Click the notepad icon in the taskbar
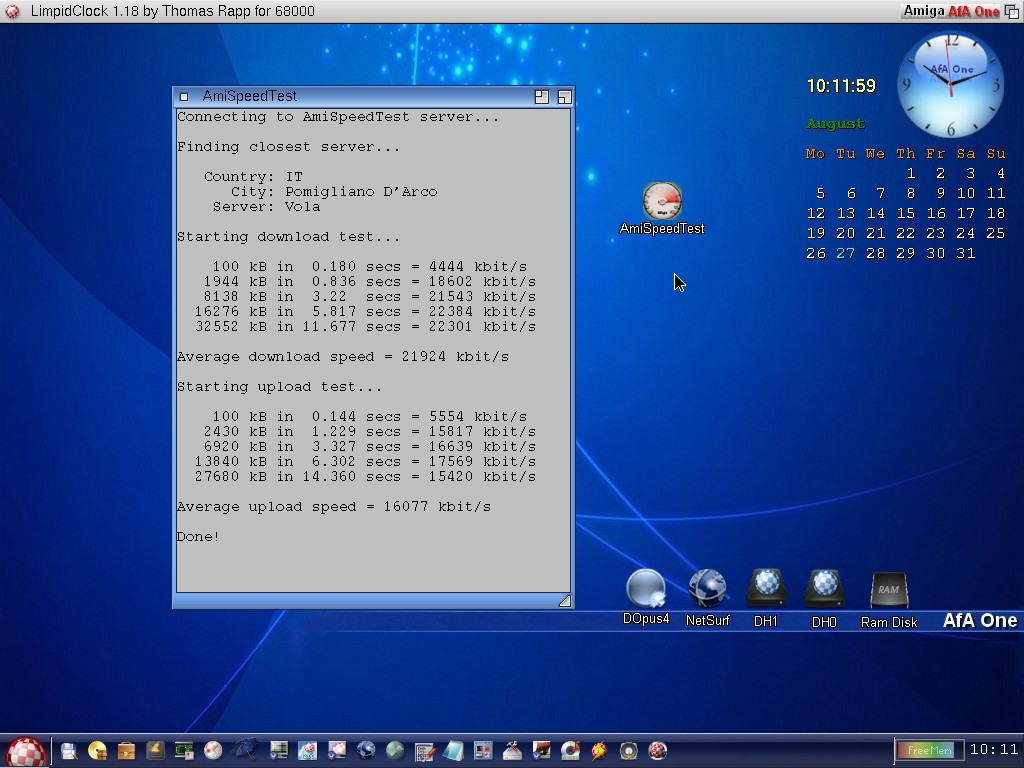The width and height of the screenshot is (1024, 768). pos(453,750)
